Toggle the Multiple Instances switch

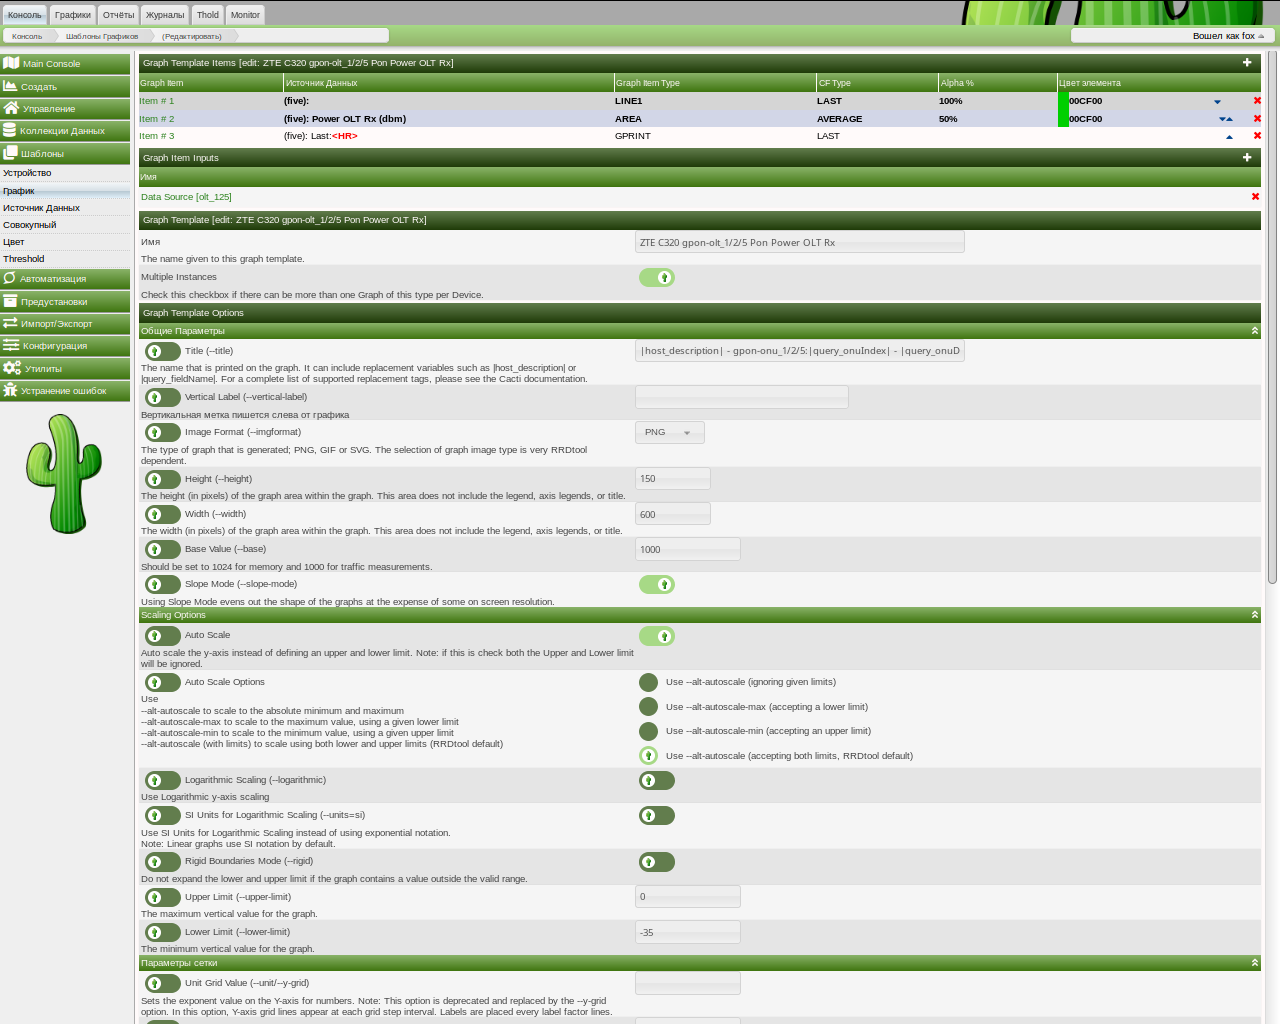(x=657, y=277)
